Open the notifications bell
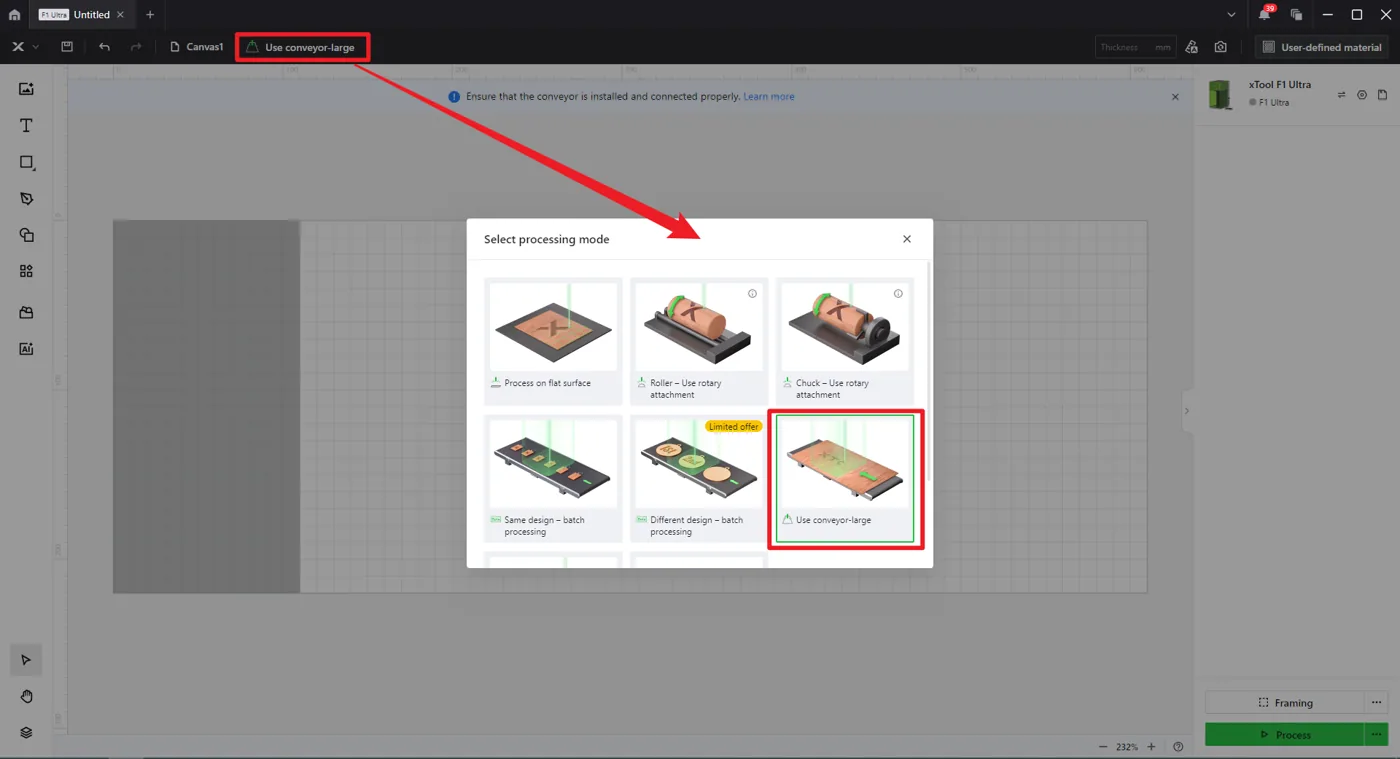This screenshot has width=1400, height=759. (1264, 15)
